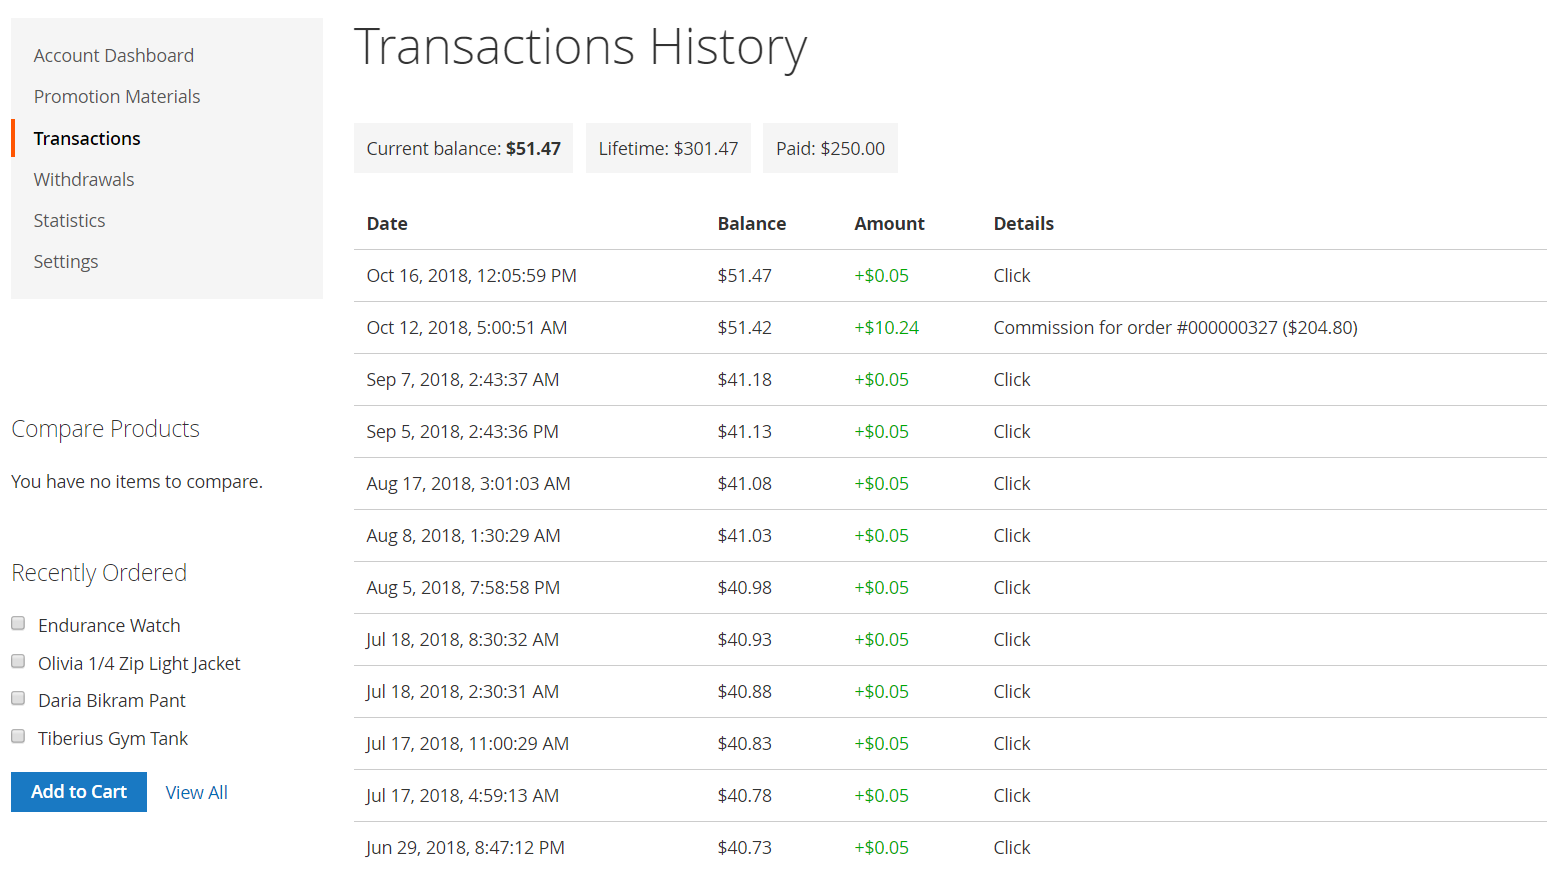1558x873 pixels.
Task: Open affiliate Settings page
Action: coord(65,262)
